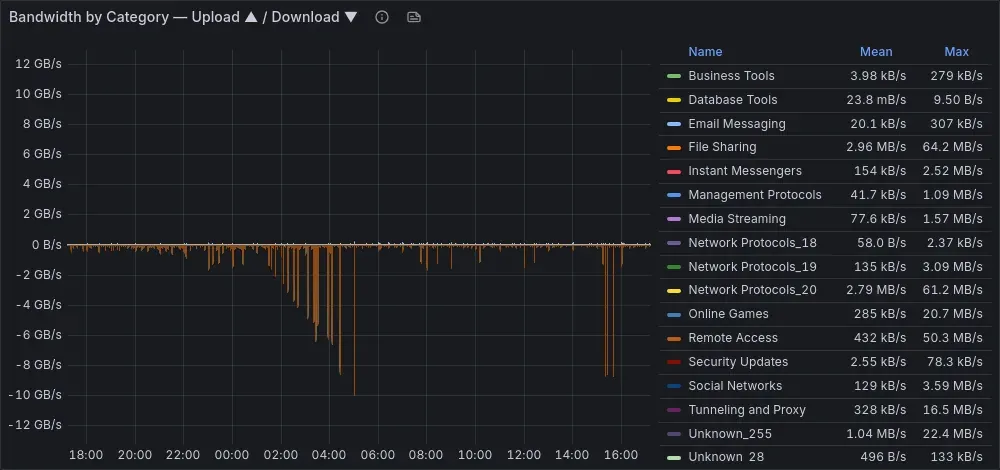Open the Media Streaming purple color swatch
The height and width of the screenshot is (470, 1000).
click(x=674, y=219)
